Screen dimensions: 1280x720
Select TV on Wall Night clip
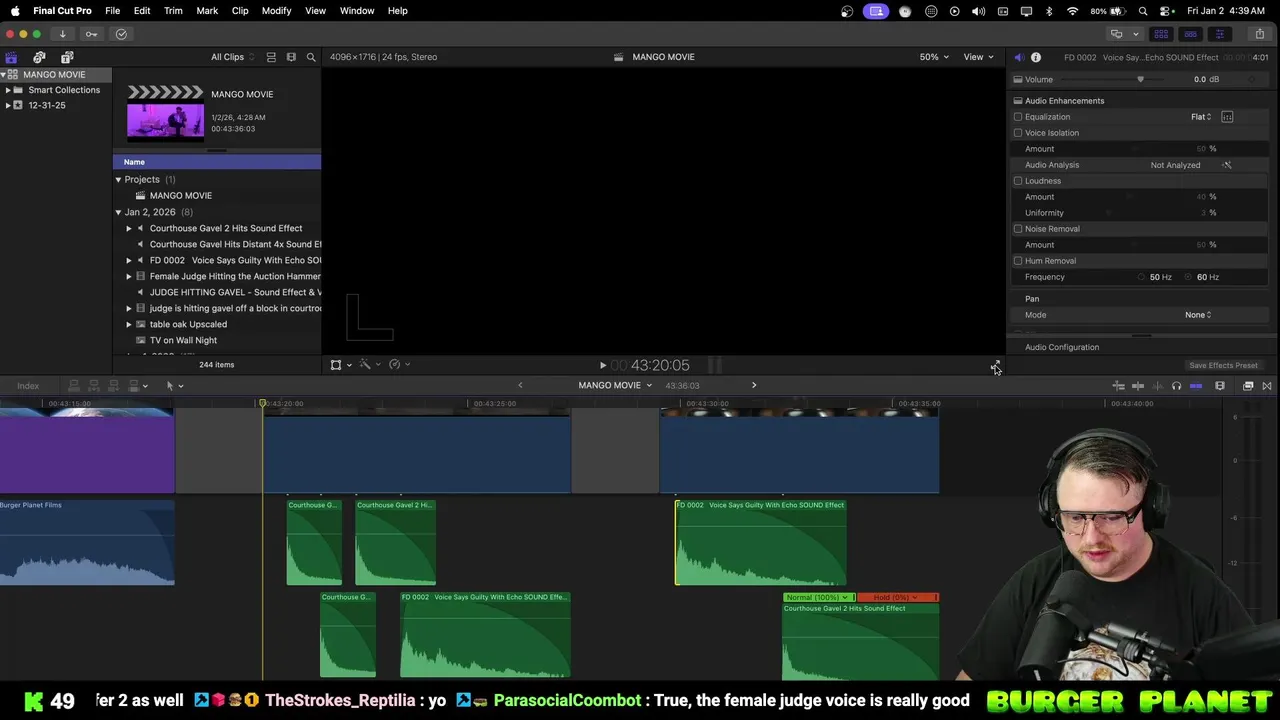pos(183,340)
